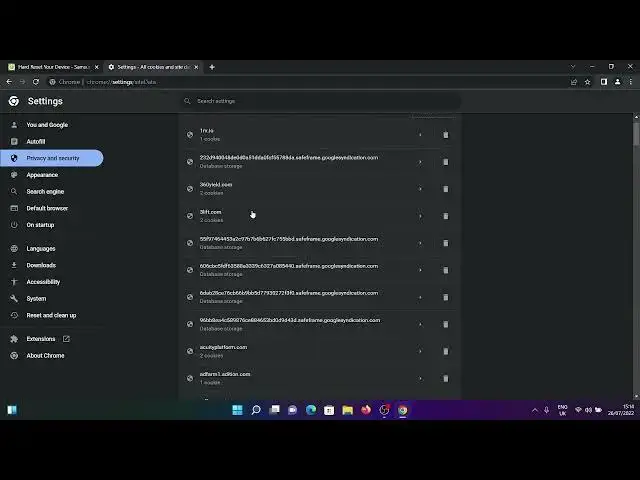Image resolution: width=640 pixels, height=480 pixels.
Task: Delete the 96bb8 safeframe.googlesyndication.com entry
Action: [446, 324]
